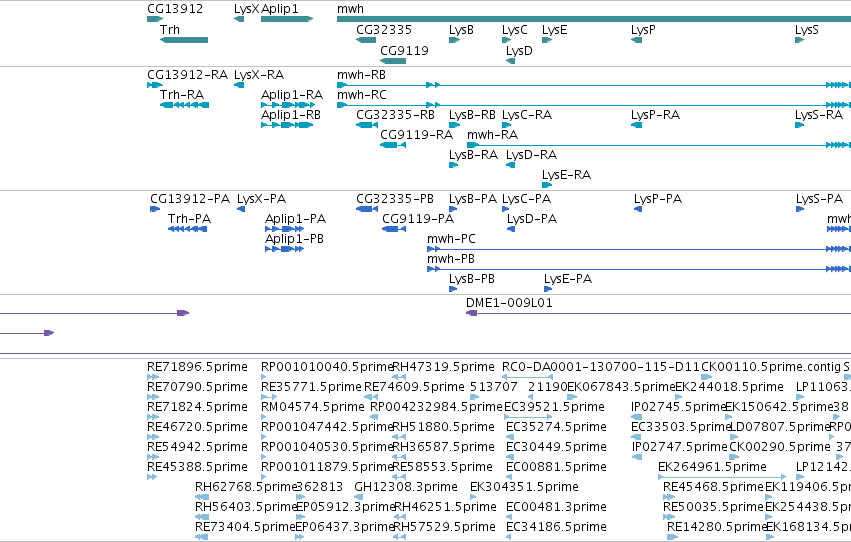Click the LysC-PA protein feature
This screenshot has width=851, height=542.
[x=506, y=209]
